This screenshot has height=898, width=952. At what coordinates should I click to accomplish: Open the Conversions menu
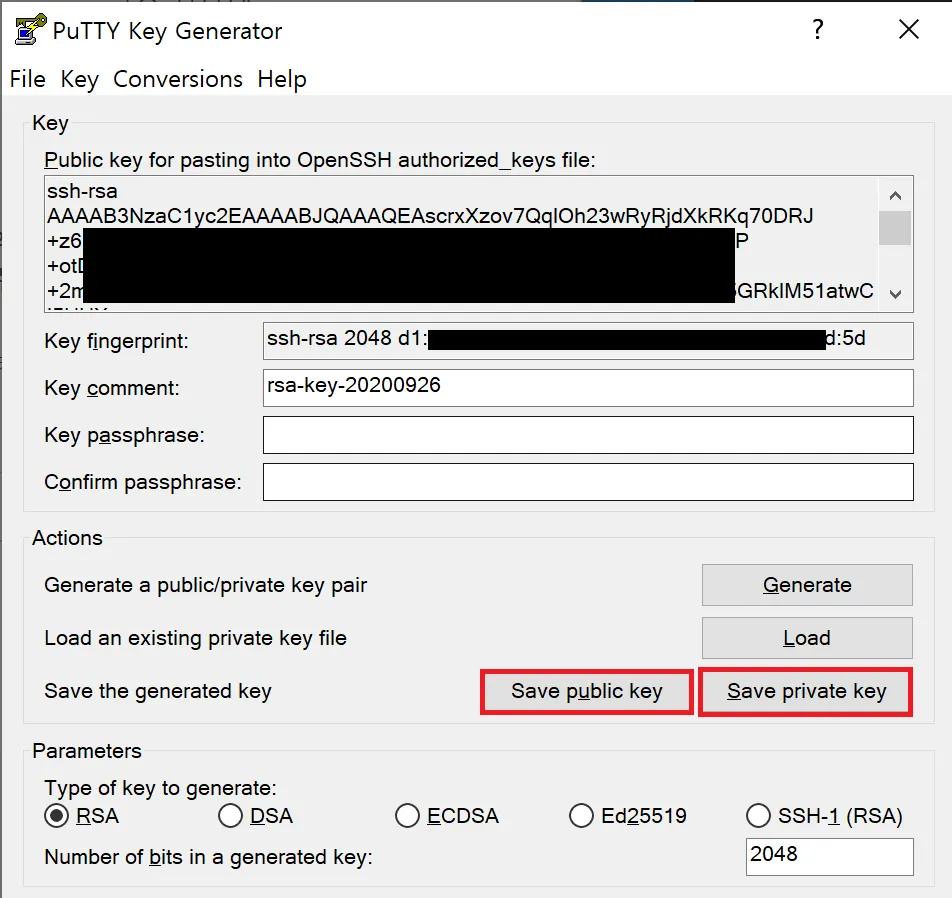[x=178, y=79]
